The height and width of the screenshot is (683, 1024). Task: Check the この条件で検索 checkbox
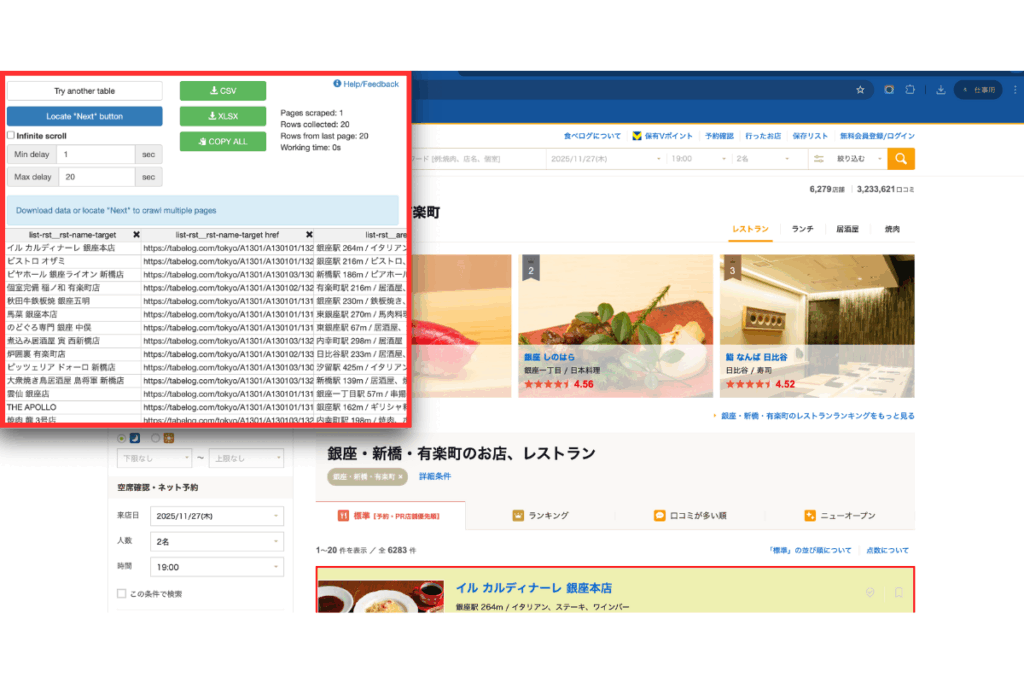pyautogui.click(x=122, y=594)
